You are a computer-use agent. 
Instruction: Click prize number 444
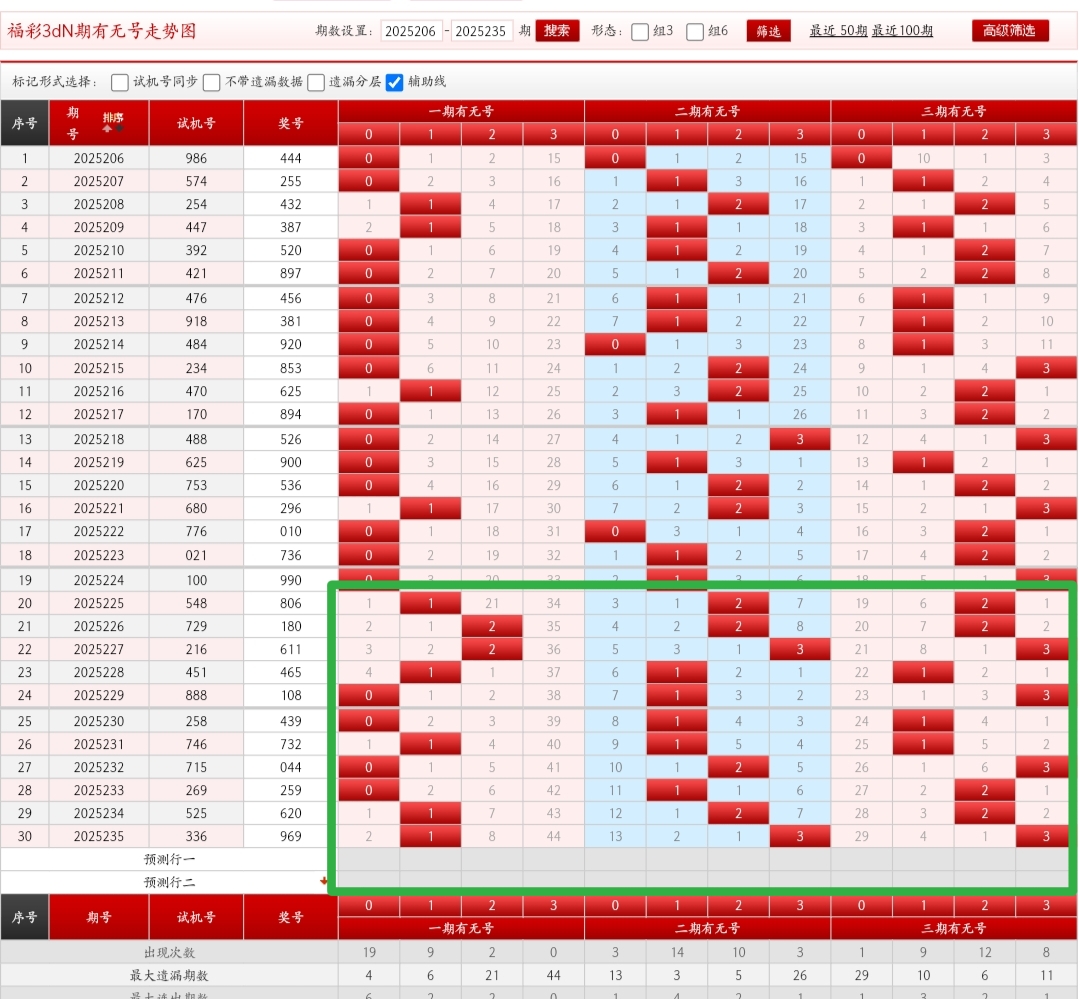click(291, 158)
